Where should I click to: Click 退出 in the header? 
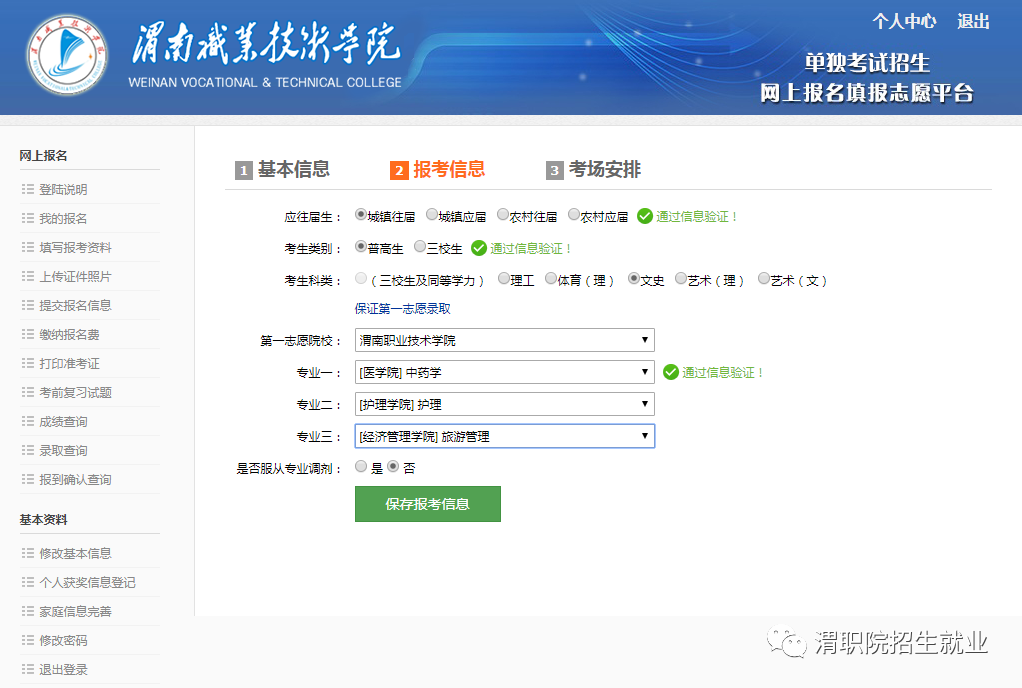pos(973,22)
